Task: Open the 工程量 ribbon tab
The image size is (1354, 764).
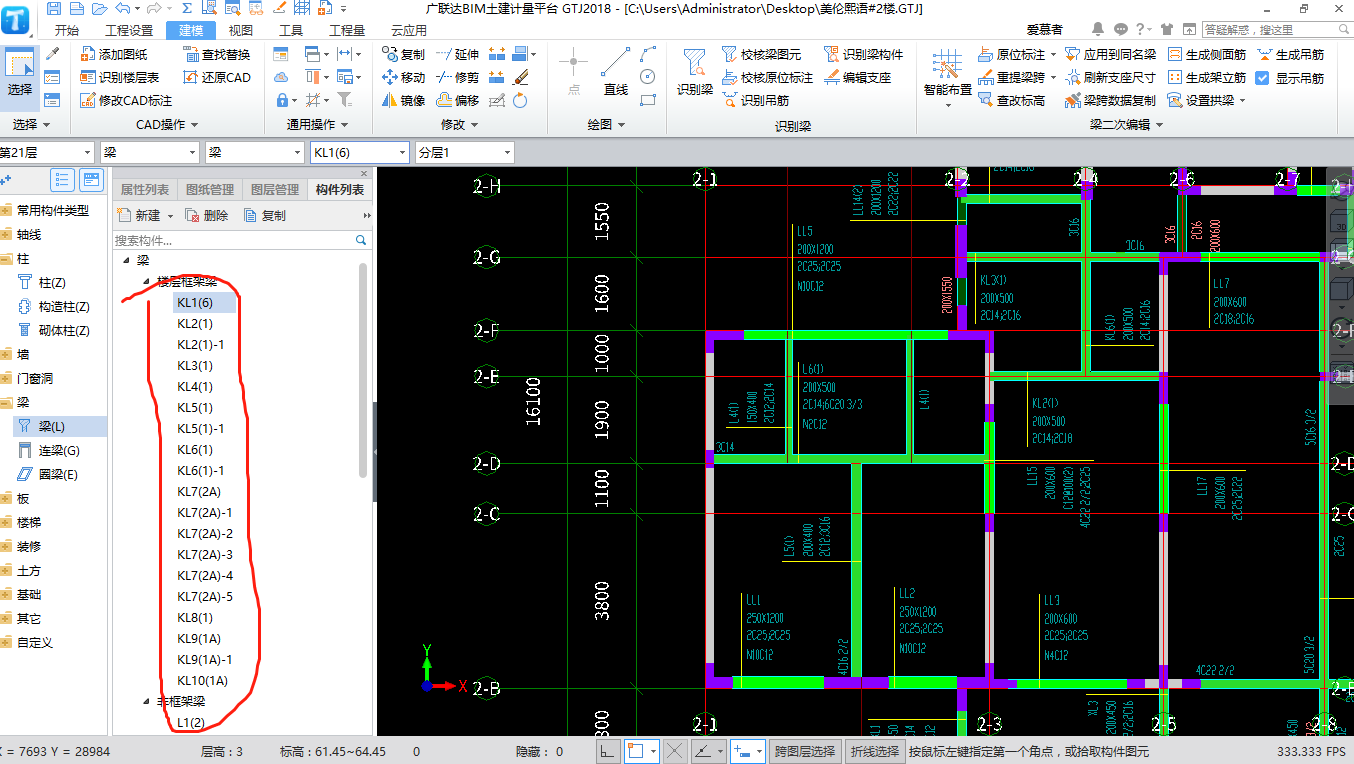Action: [x=347, y=30]
